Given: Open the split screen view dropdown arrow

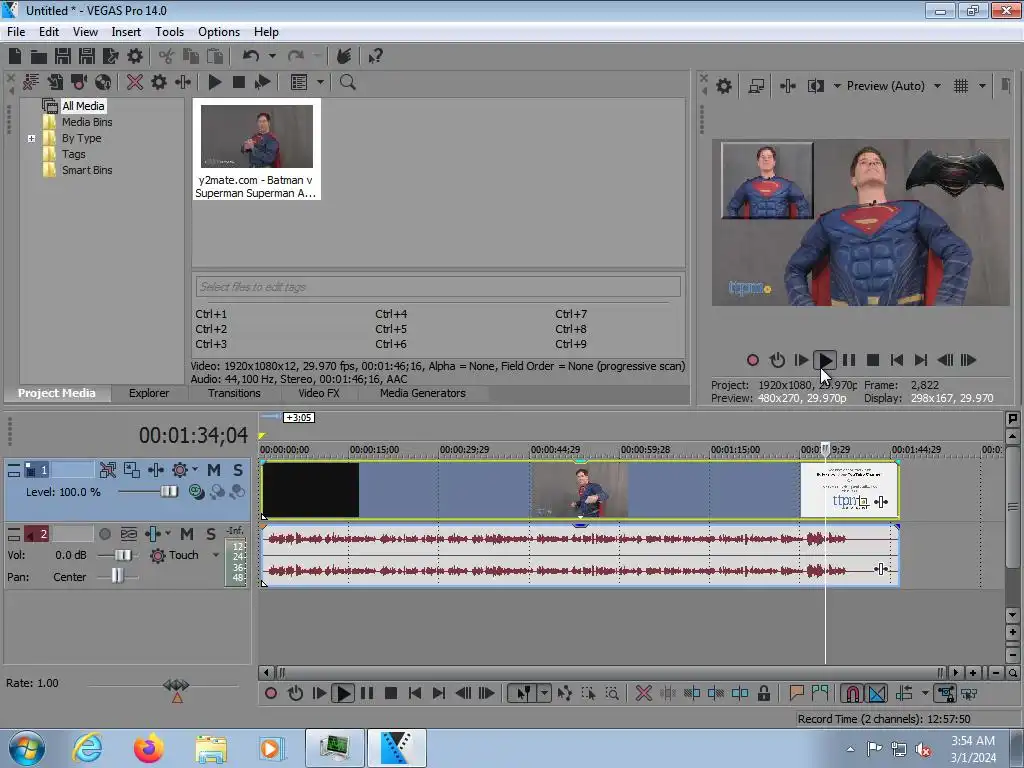Looking at the screenshot, I should pos(837,86).
